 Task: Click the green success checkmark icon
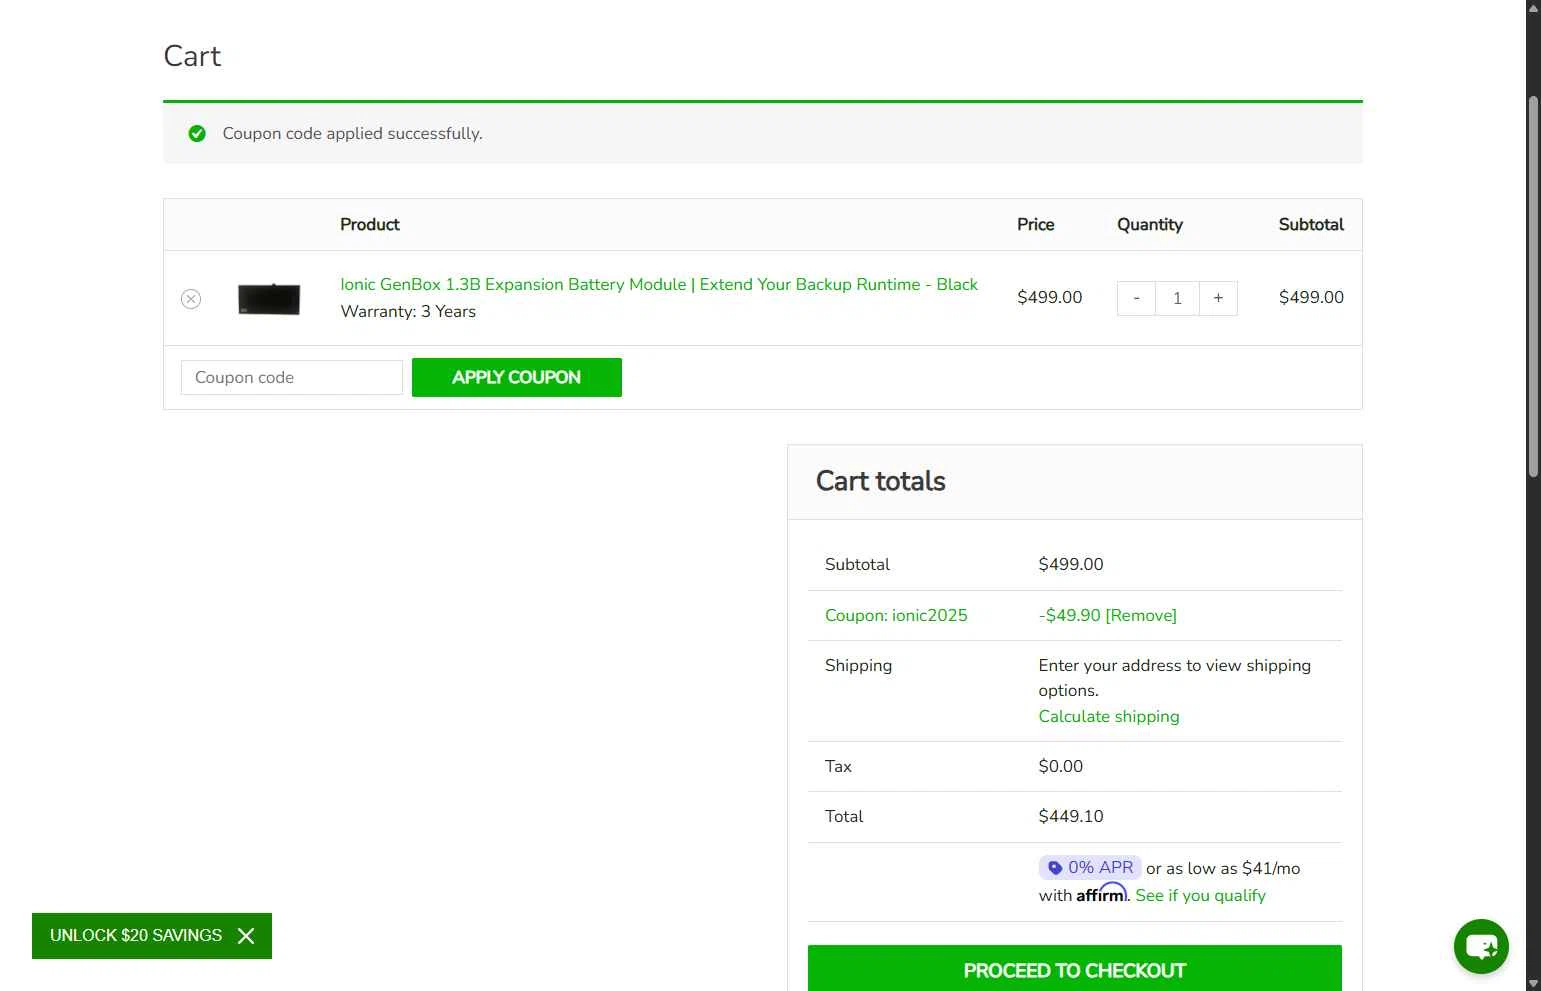[x=197, y=133]
